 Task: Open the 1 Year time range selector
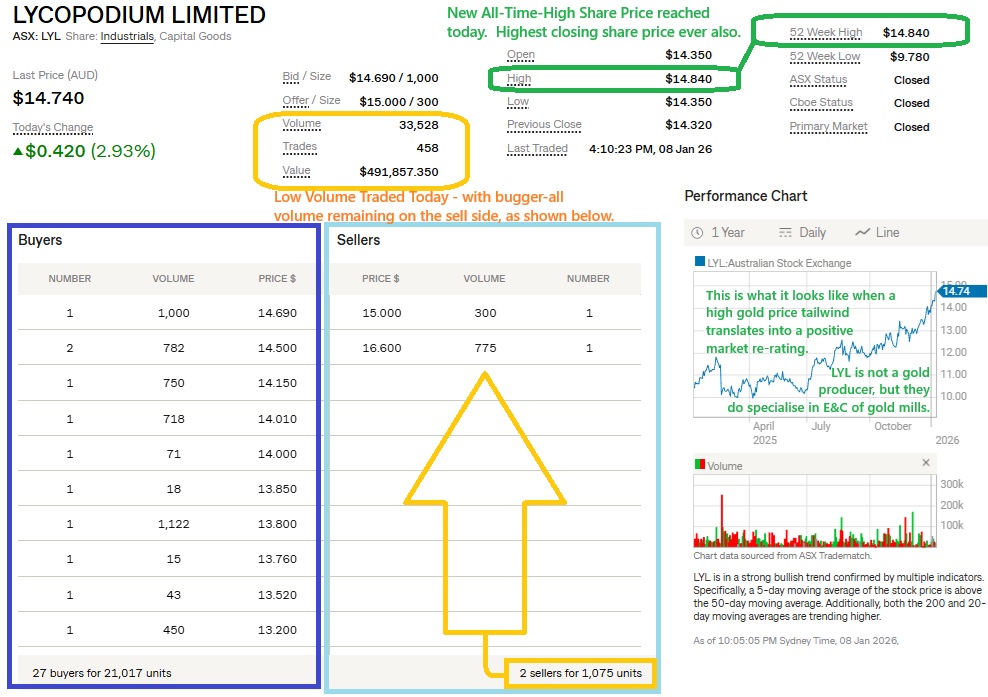click(x=719, y=232)
